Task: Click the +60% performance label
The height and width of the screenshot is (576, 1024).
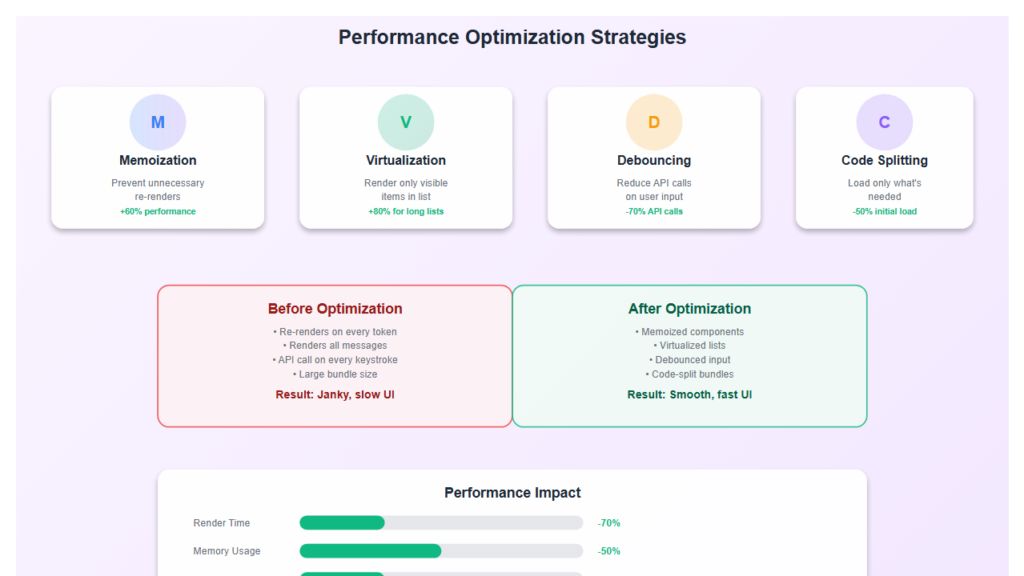Action: click(x=158, y=211)
